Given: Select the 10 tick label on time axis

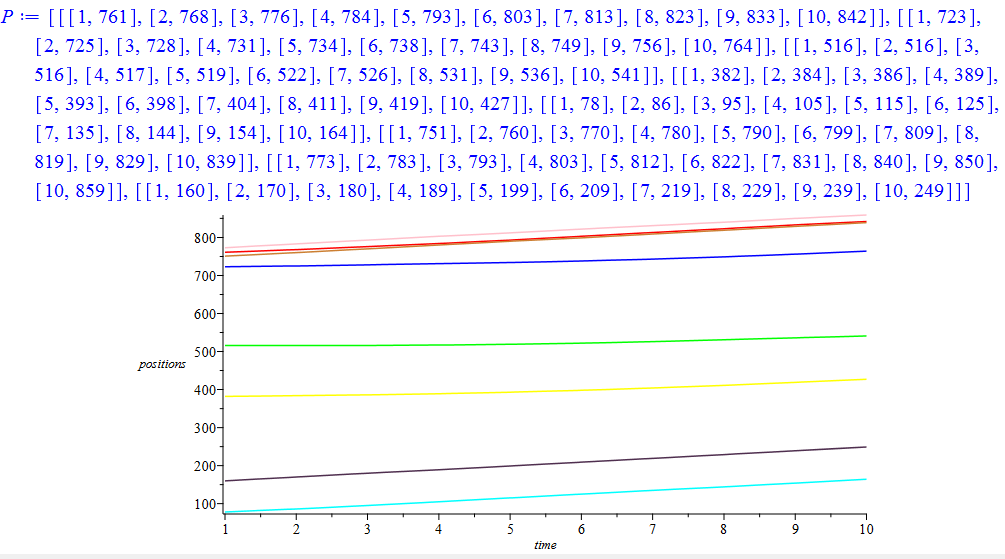Looking at the screenshot, I should [865, 527].
